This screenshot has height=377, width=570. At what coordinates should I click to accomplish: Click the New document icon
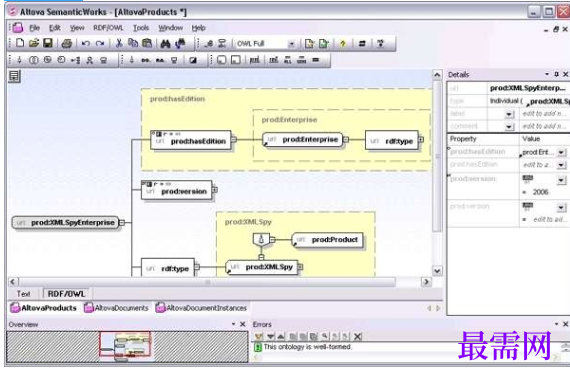point(20,43)
